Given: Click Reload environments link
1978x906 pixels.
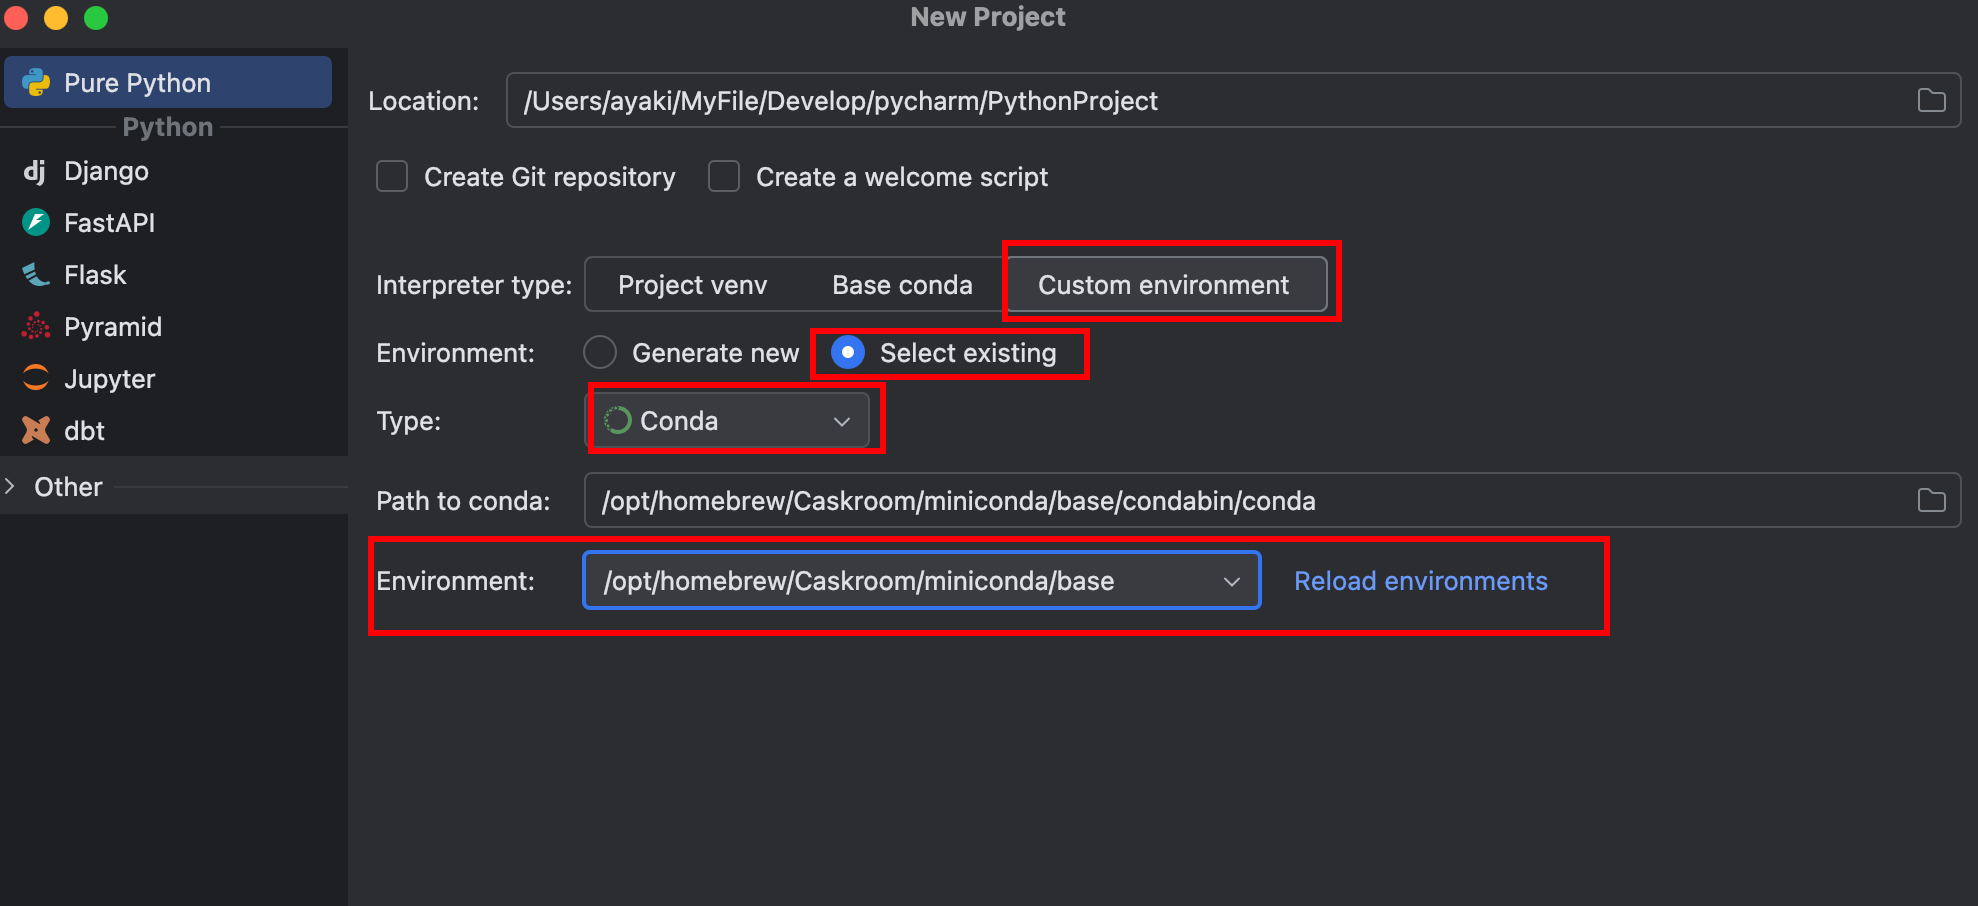Looking at the screenshot, I should 1420,581.
